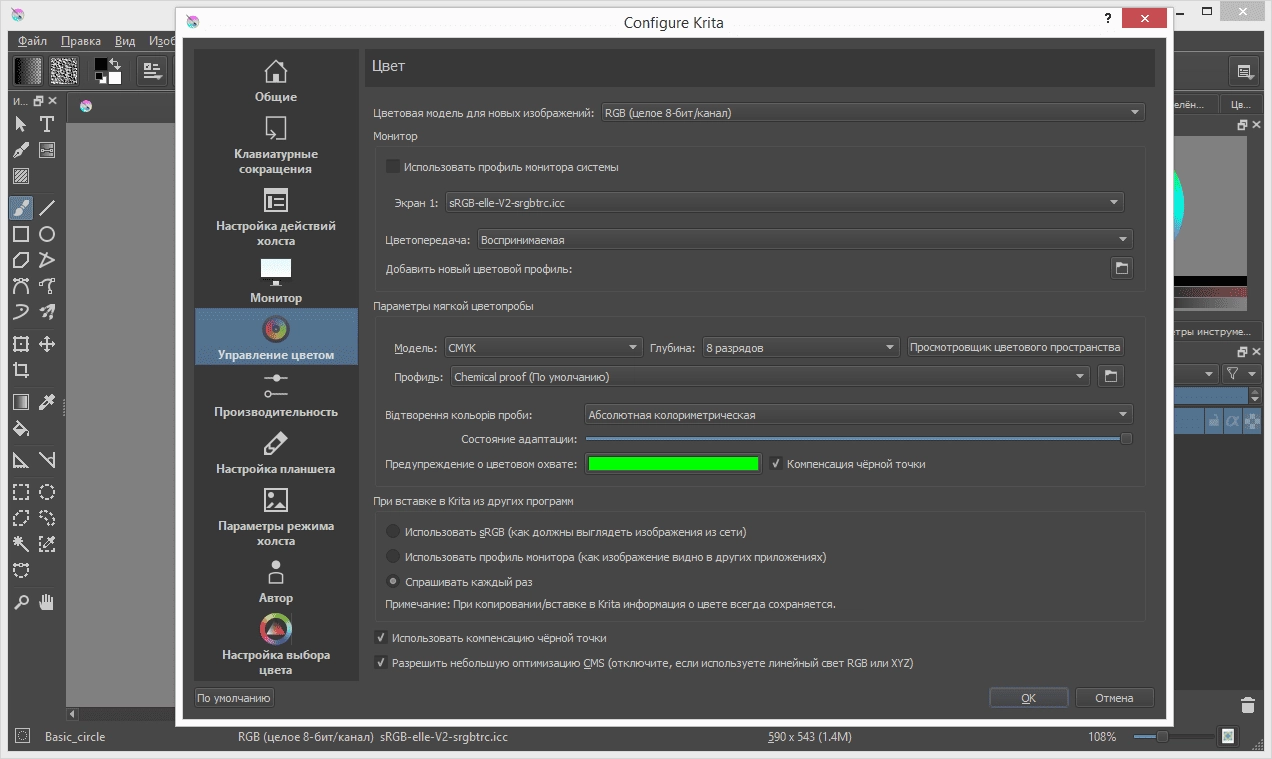Click folder button next to 'Профиль' dropdown

pyautogui.click(x=1109, y=377)
